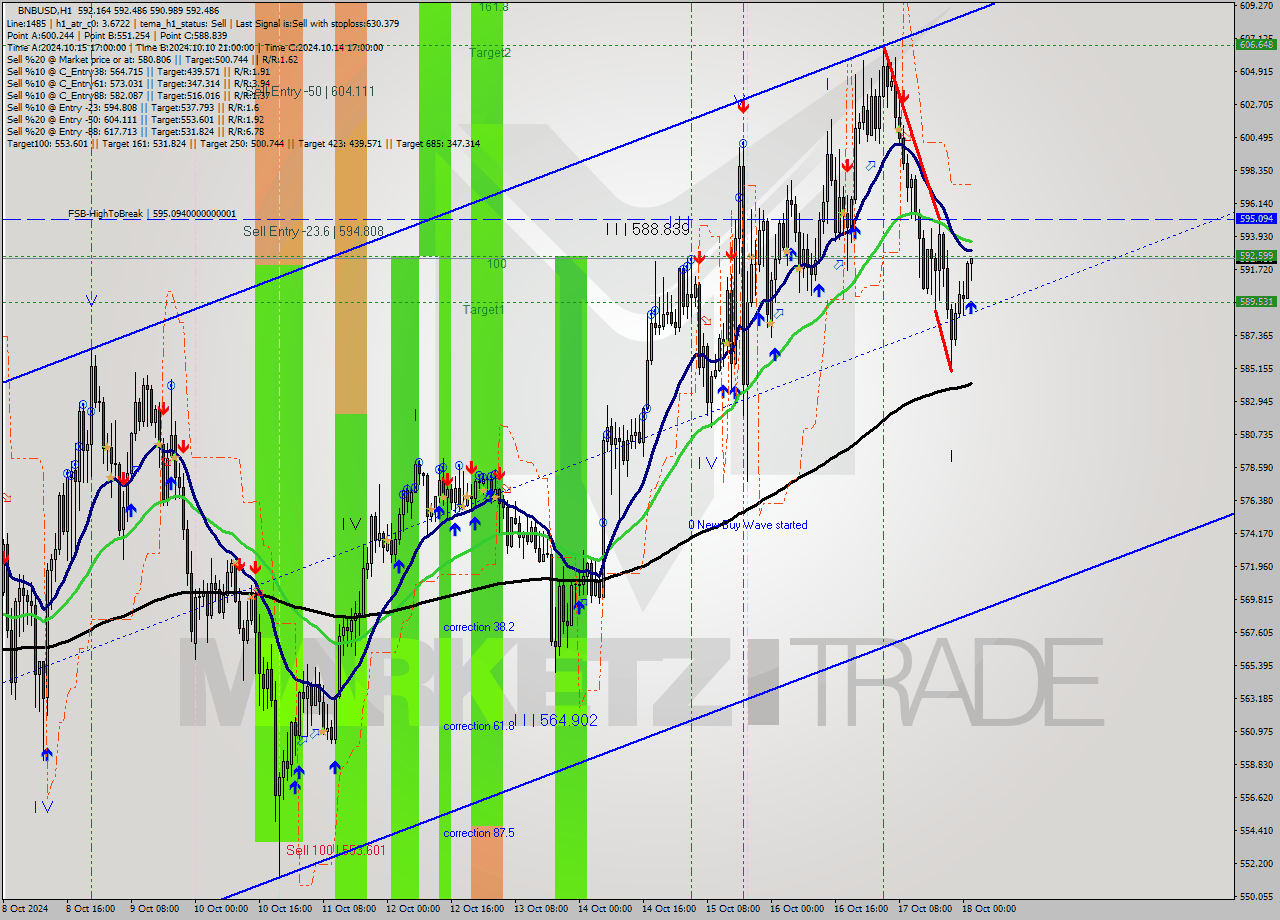Click the 'correction 87.5' label
This screenshot has width=1280, height=920.
click(479, 833)
